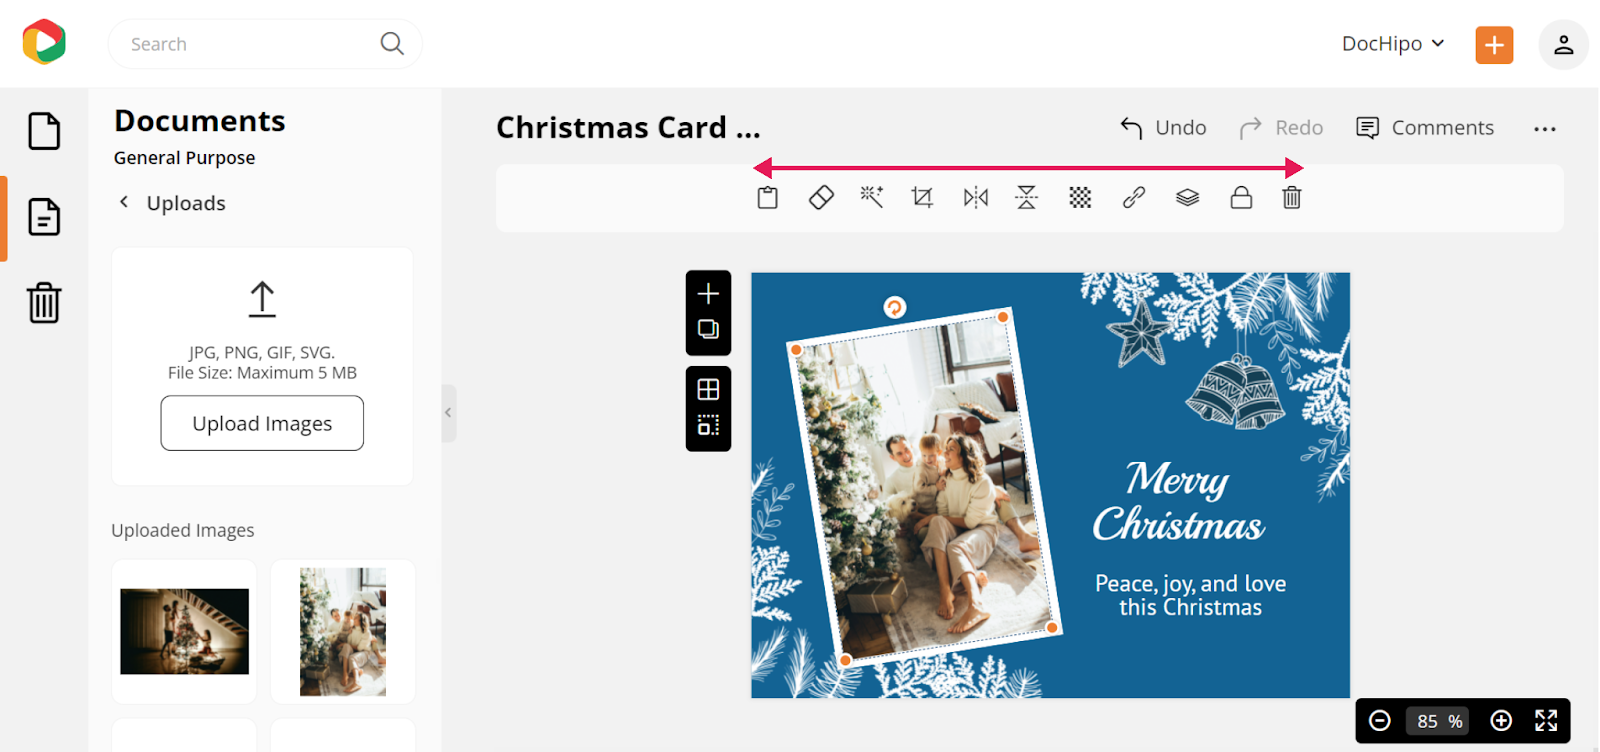This screenshot has height=752, width=1600.
Task: Select the eraser tool icon
Action: pos(821,198)
